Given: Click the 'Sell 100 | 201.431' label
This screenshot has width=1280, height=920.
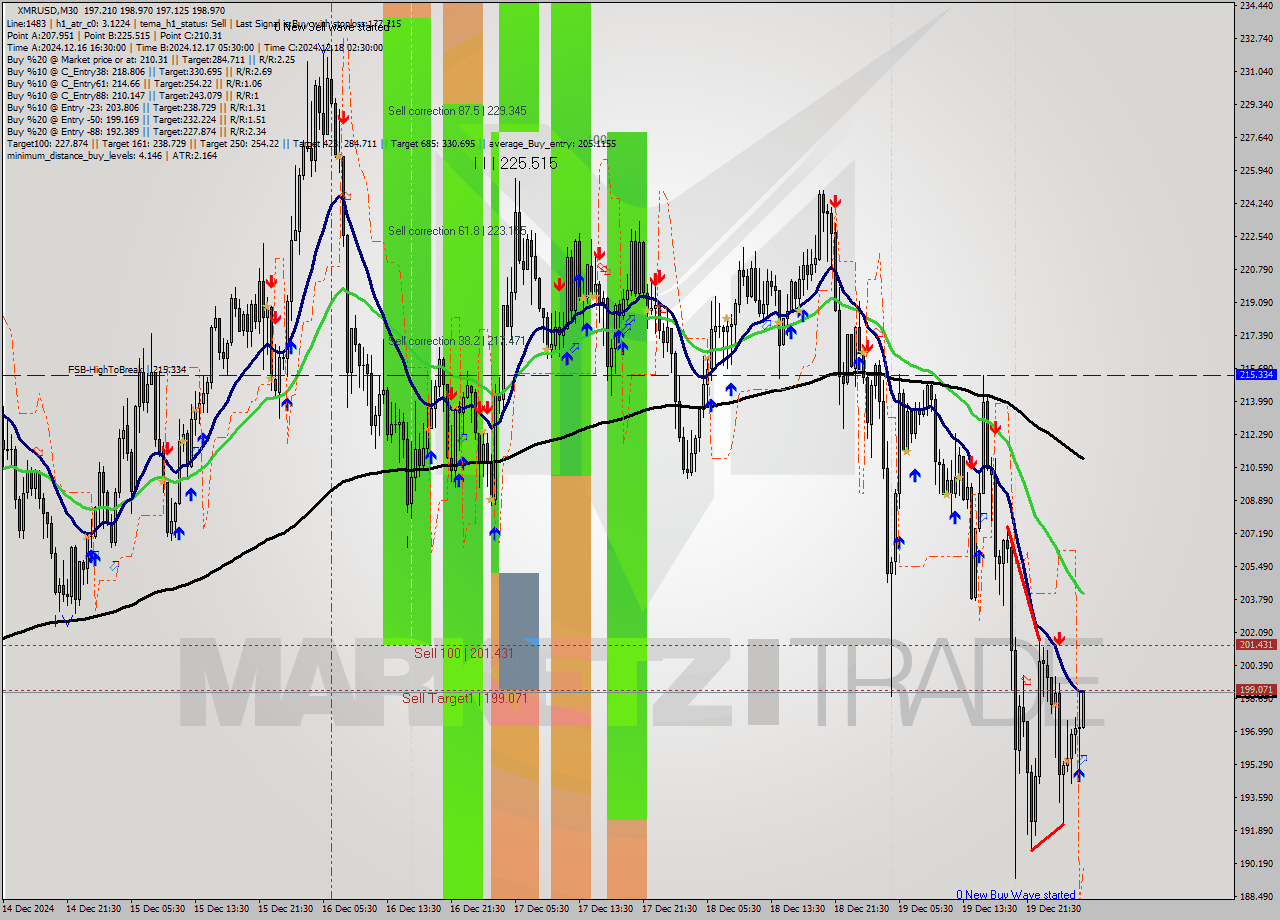Looking at the screenshot, I should (x=464, y=653).
